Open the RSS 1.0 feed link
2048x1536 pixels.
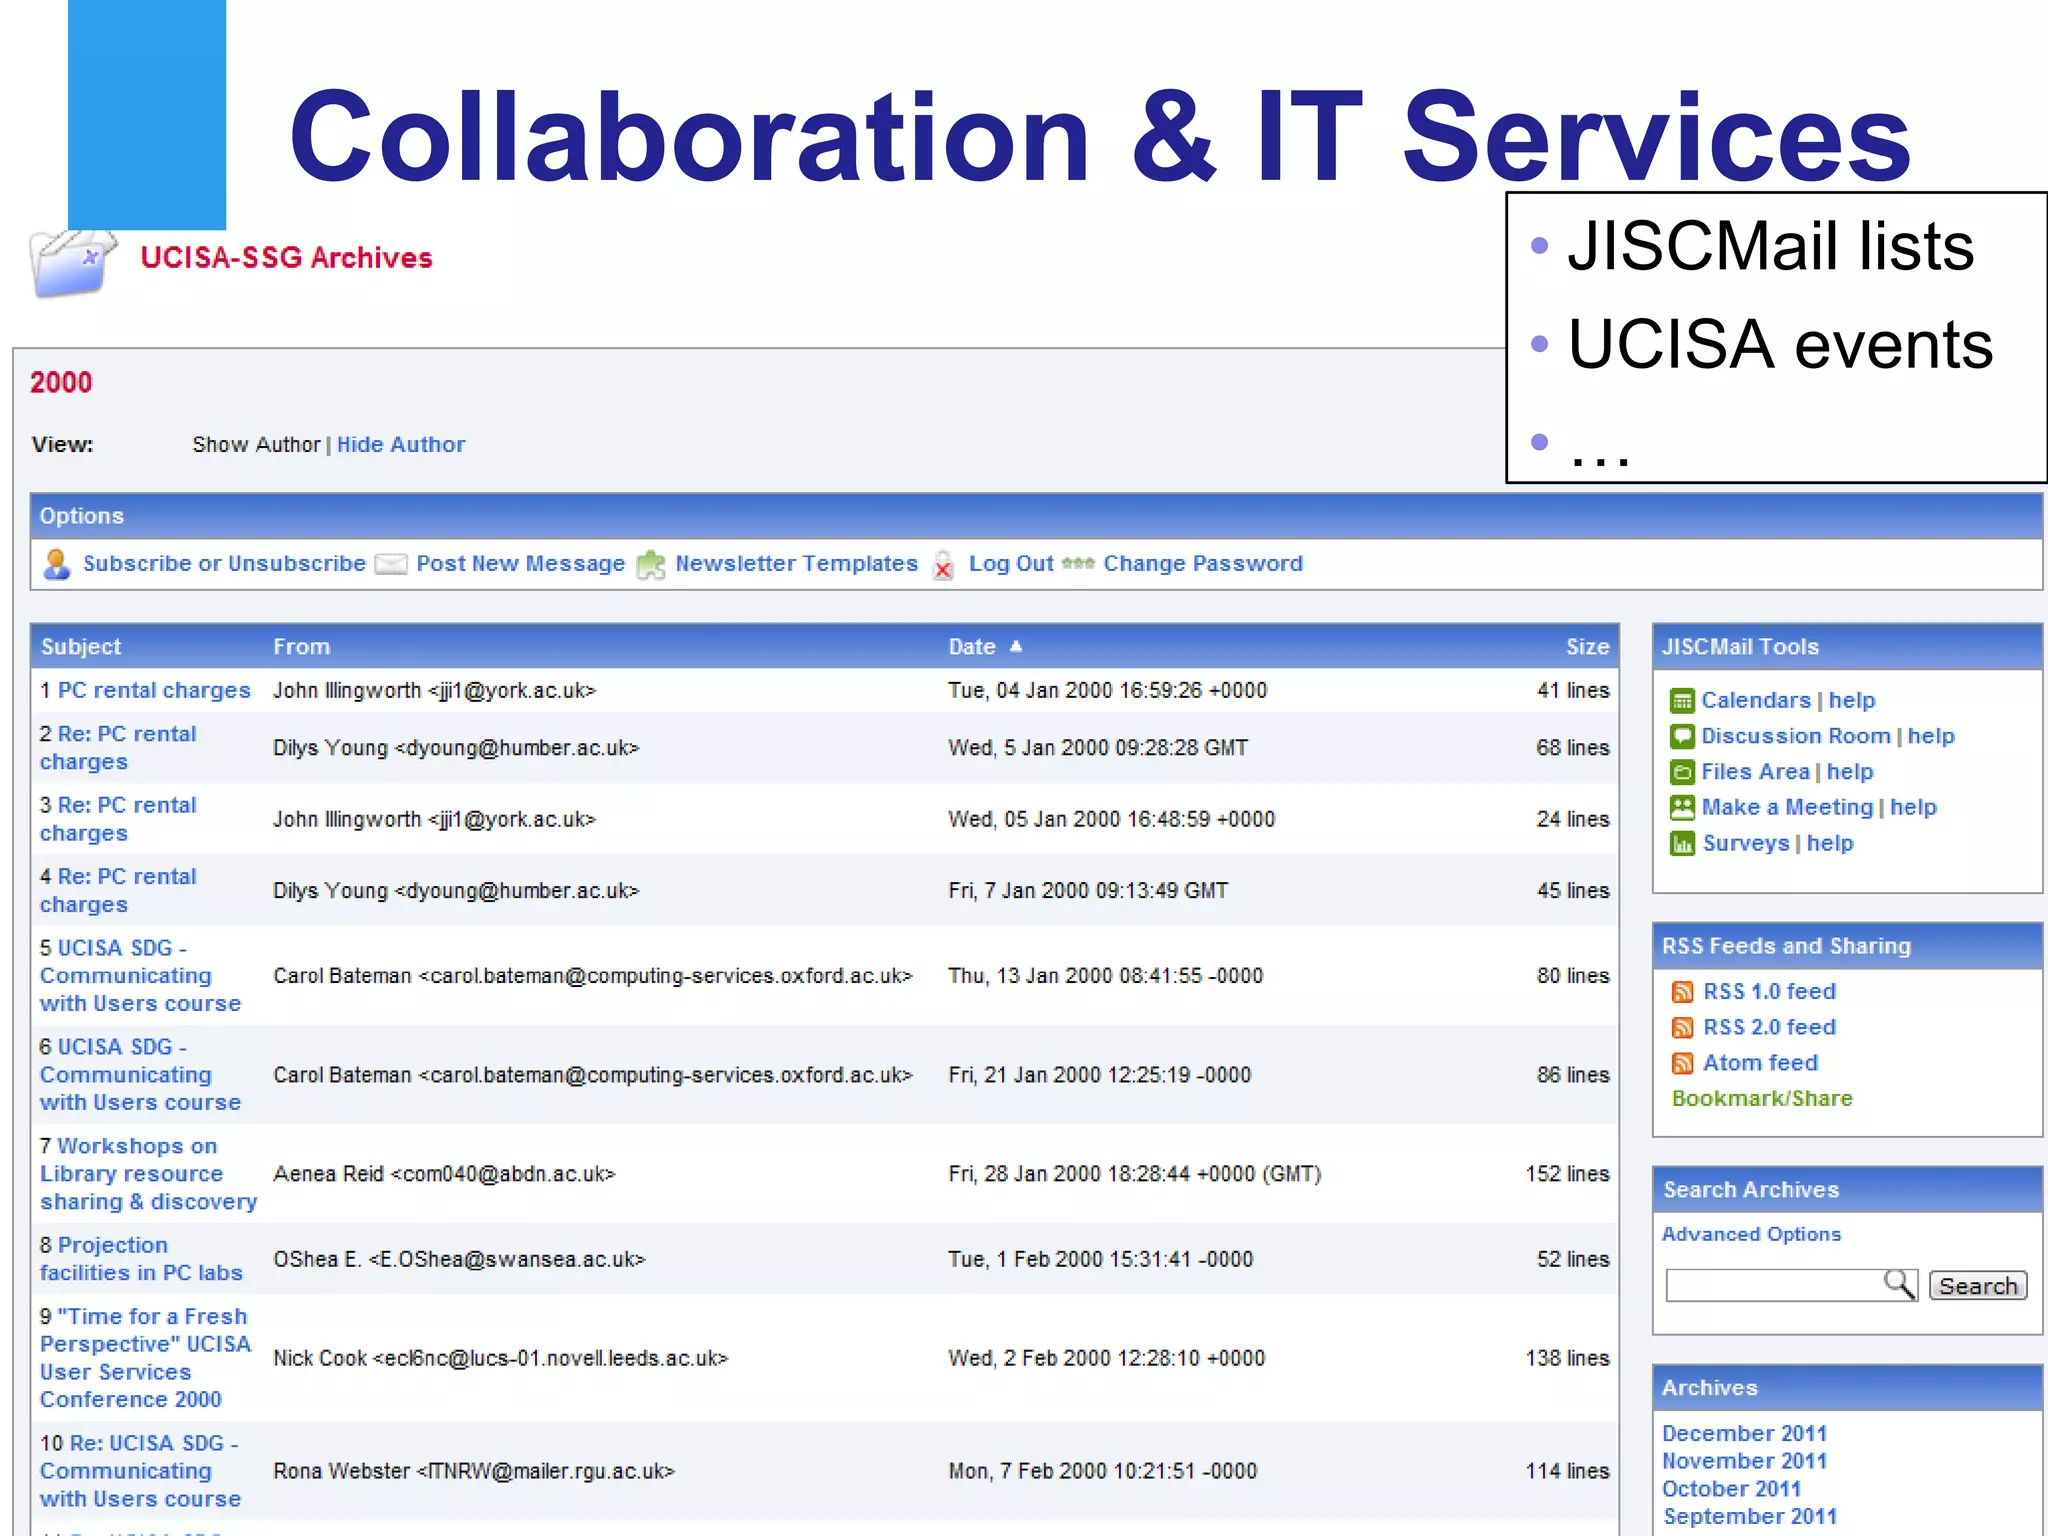click(x=1770, y=992)
